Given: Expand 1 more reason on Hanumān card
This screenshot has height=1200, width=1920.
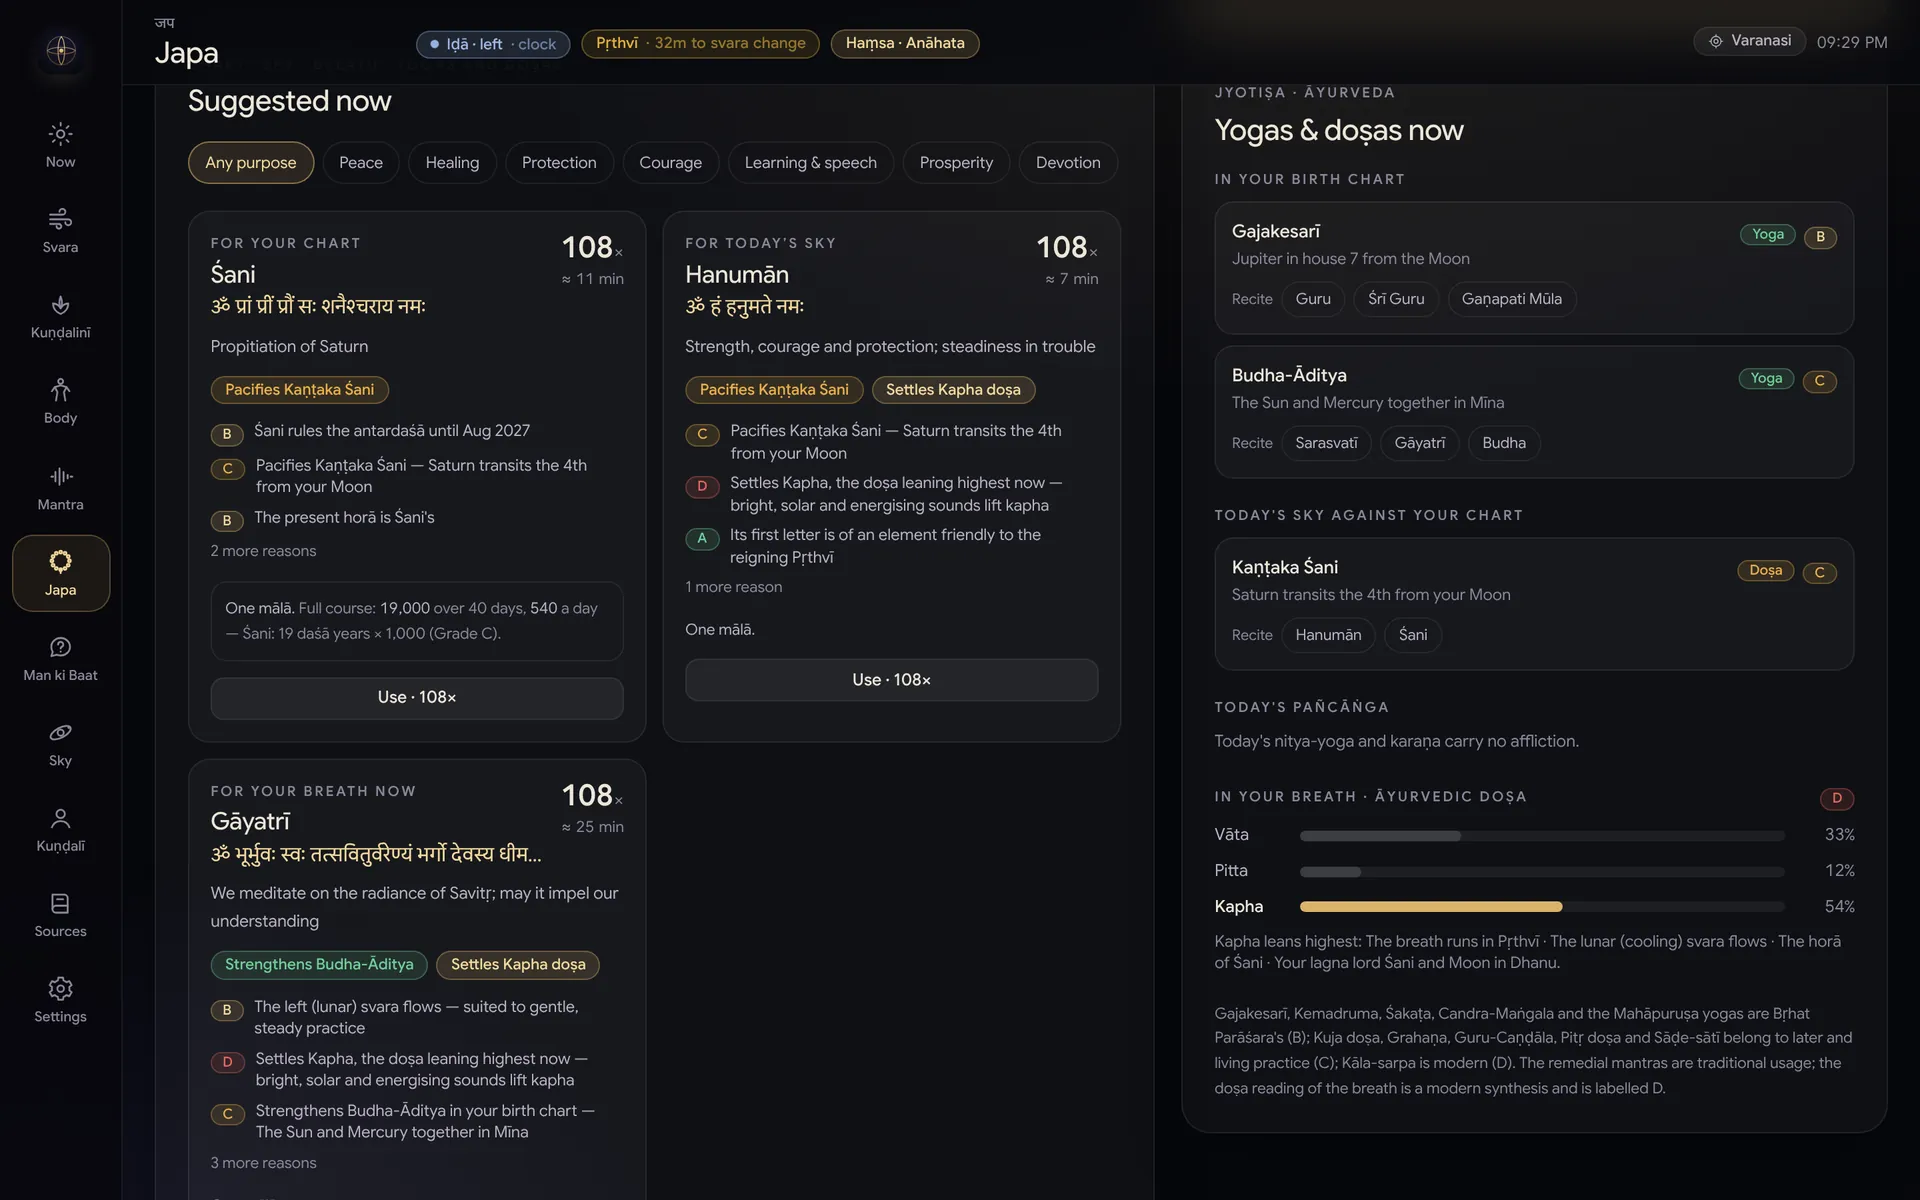Looking at the screenshot, I should tap(734, 587).
